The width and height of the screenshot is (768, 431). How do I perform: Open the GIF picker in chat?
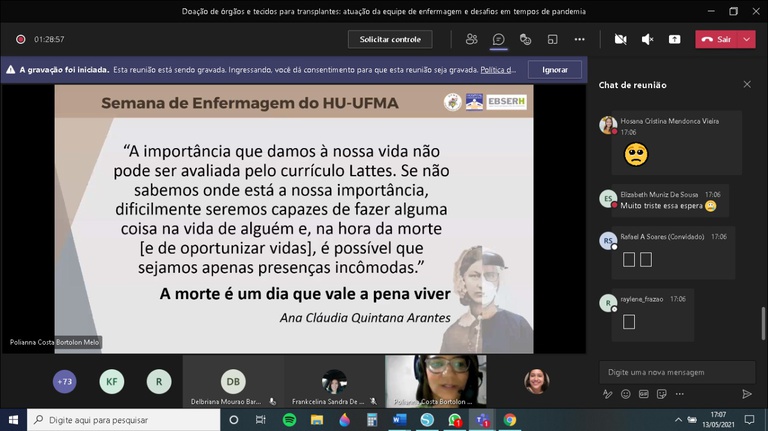pos(644,394)
